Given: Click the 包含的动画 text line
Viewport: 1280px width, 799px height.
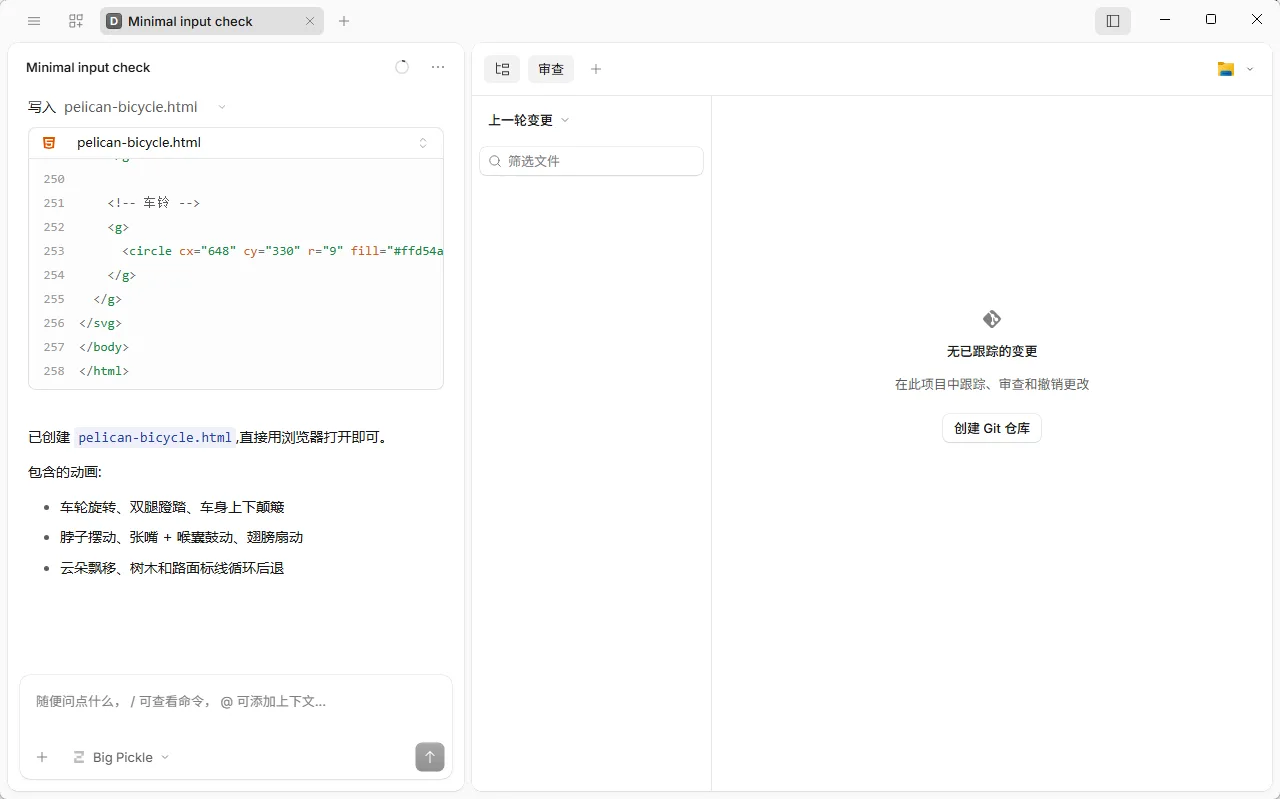Looking at the screenshot, I should (65, 472).
